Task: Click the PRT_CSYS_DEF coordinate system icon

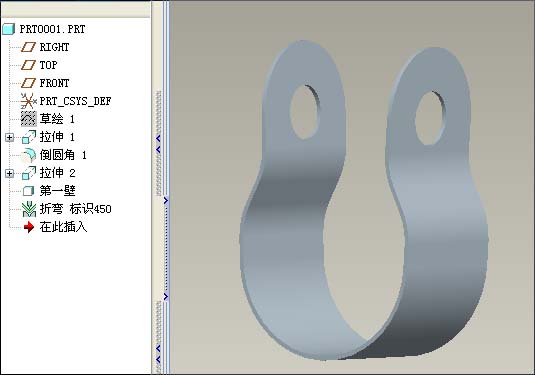Action: 29,101
